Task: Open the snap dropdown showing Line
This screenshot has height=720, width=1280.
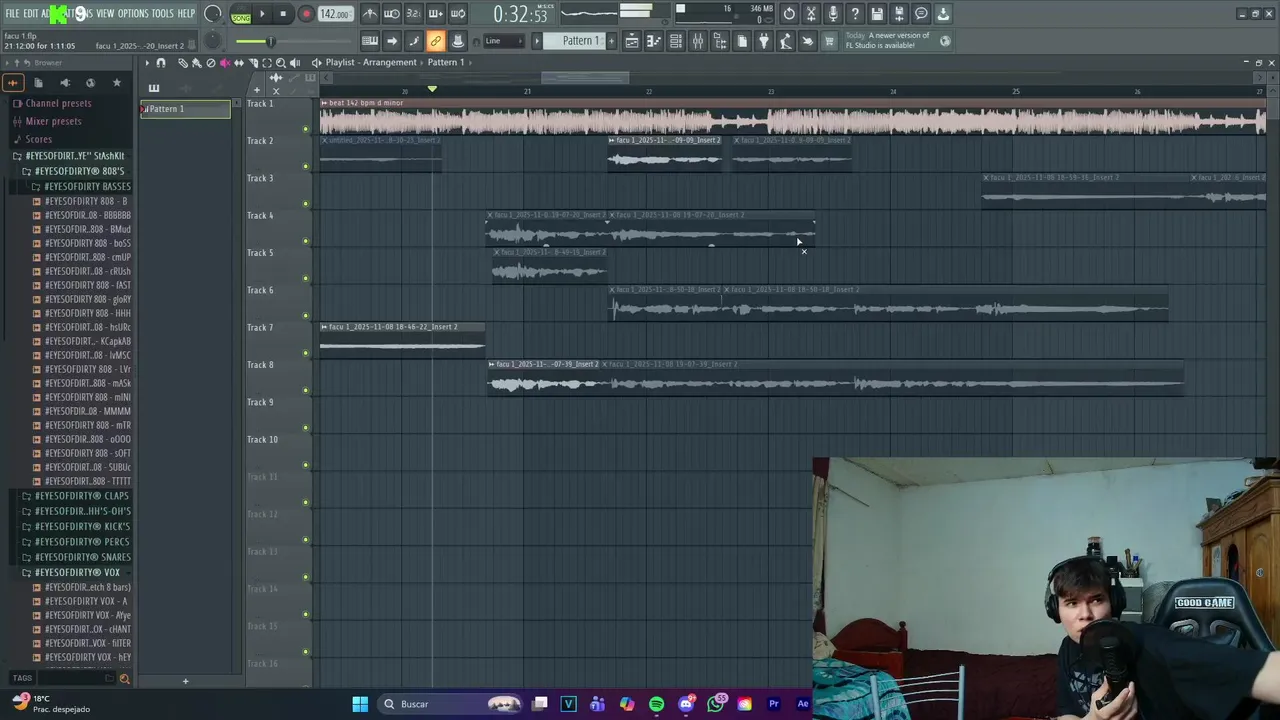Action: click(504, 41)
